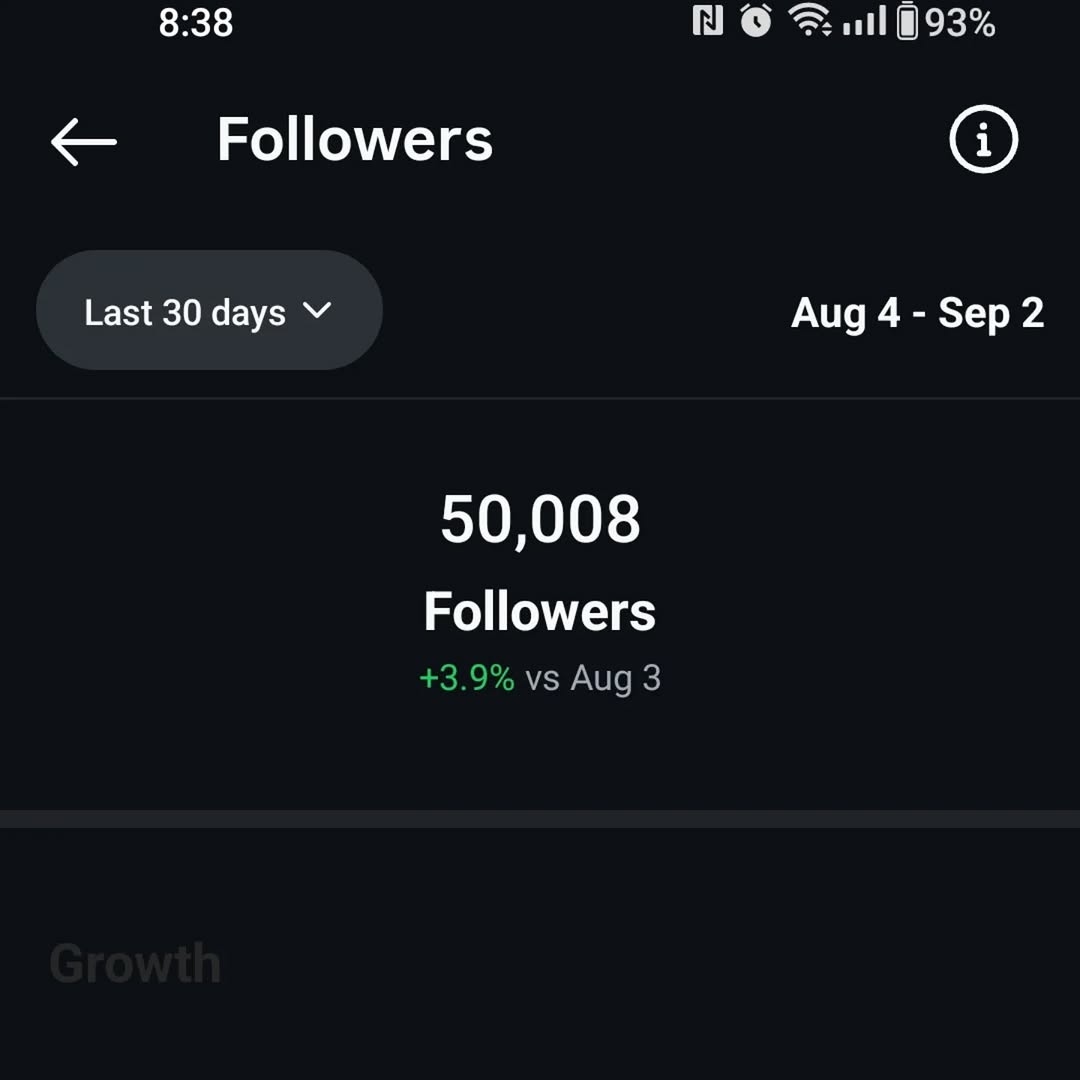Click the thin line under the date filter
Viewport: 1080px width, 1080px height.
pyautogui.click(x=540, y=398)
